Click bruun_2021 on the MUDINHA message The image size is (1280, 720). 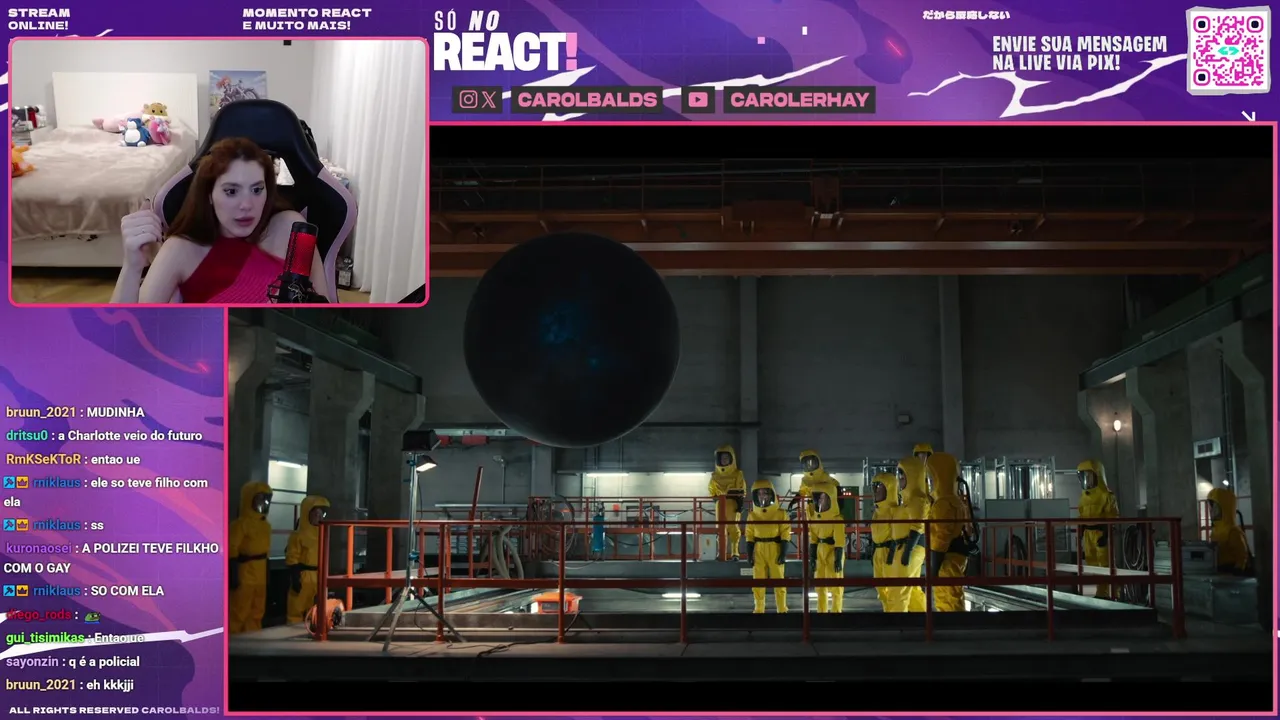click(41, 413)
